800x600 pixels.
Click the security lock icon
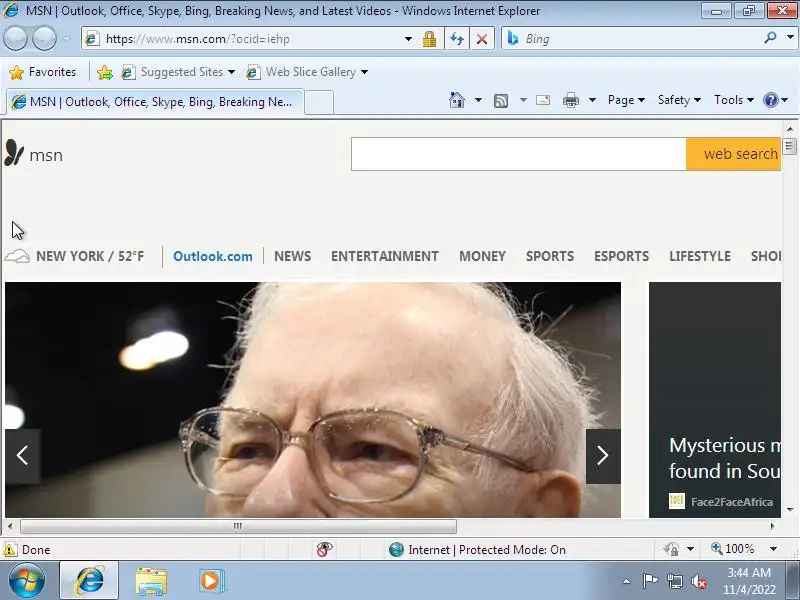point(429,39)
